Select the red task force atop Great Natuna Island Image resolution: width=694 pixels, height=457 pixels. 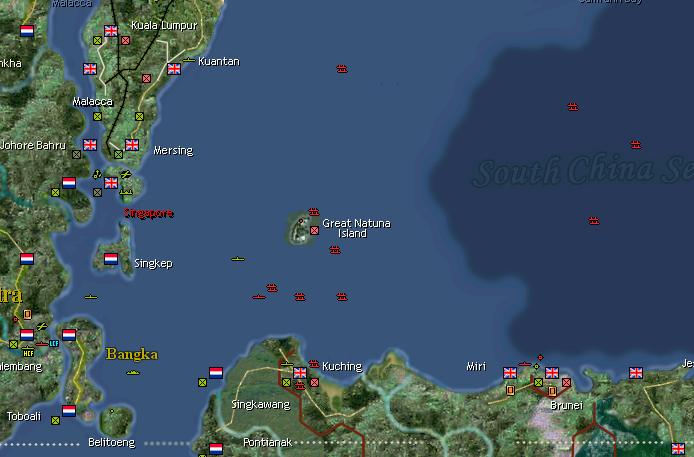[314, 211]
